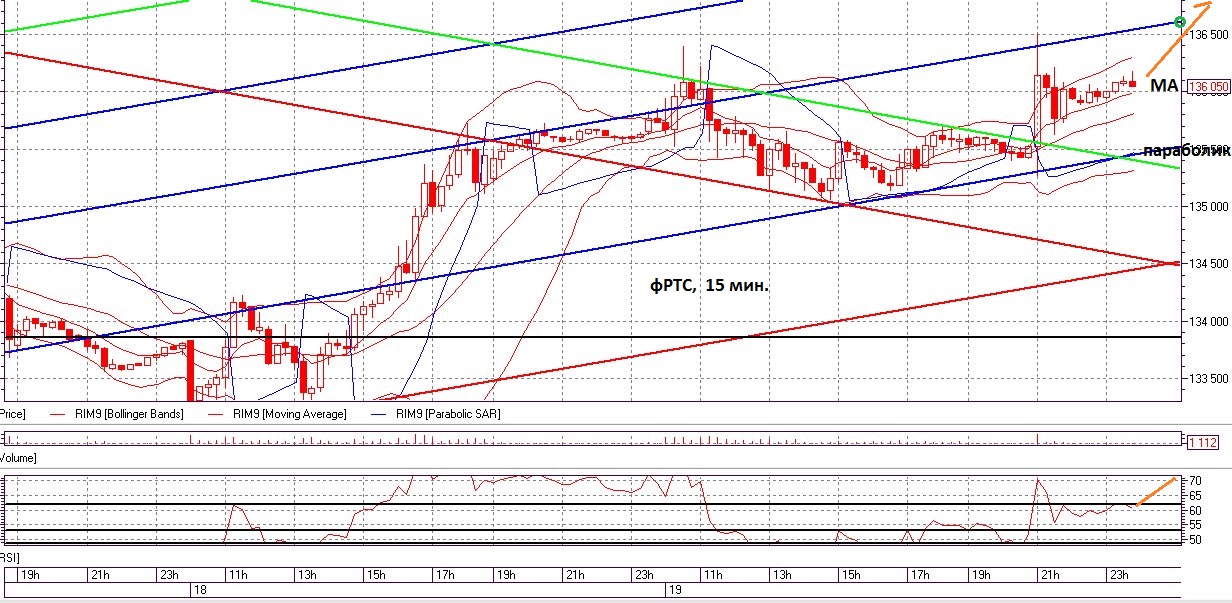This screenshot has width=1232, height=603.
Task: Click the RSI scale value 70
Action: point(1195,481)
